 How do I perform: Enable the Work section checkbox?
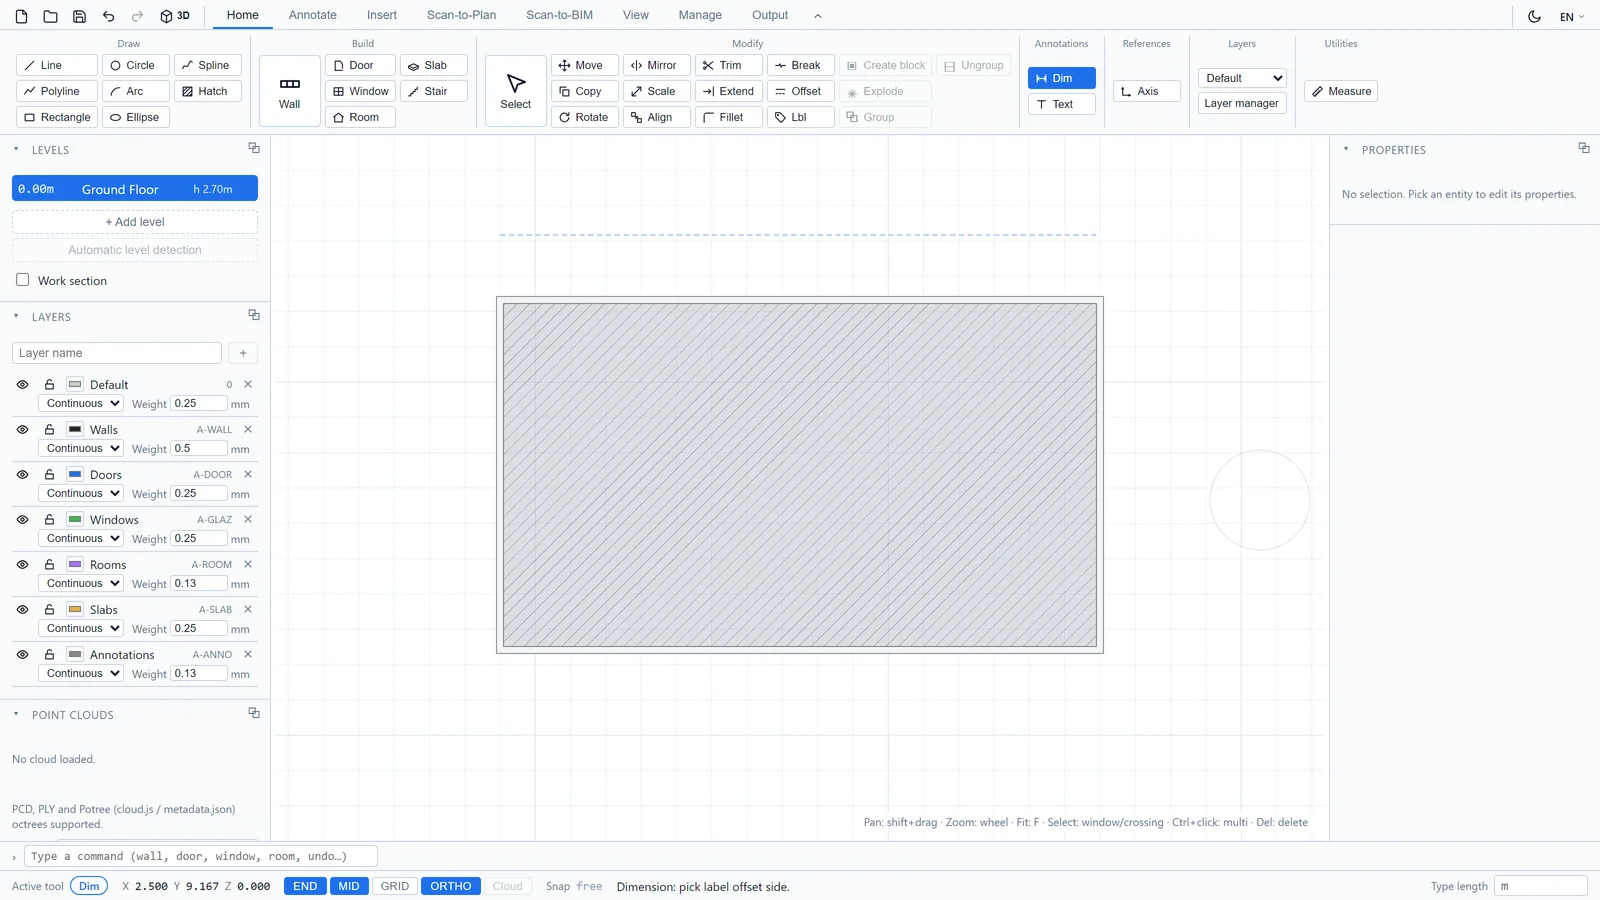point(22,280)
